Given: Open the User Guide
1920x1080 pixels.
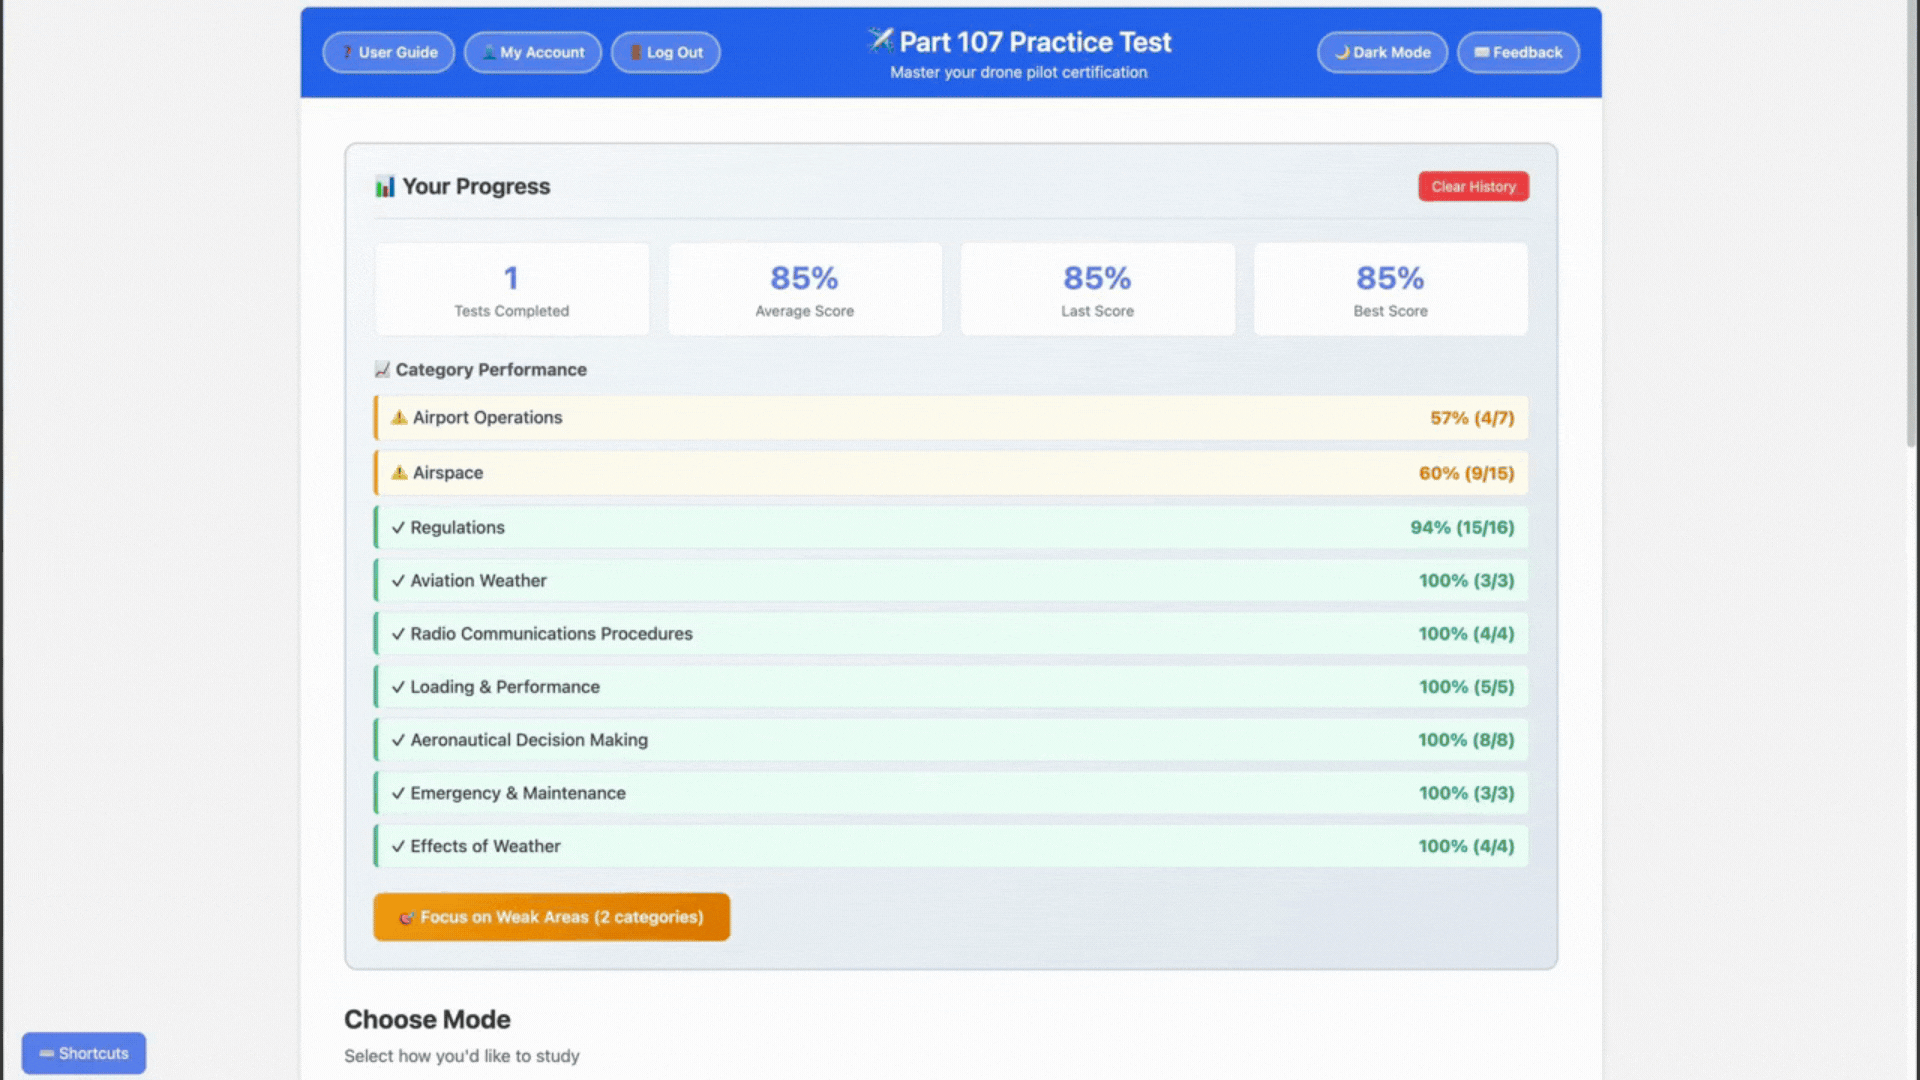Looking at the screenshot, I should (x=388, y=53).
